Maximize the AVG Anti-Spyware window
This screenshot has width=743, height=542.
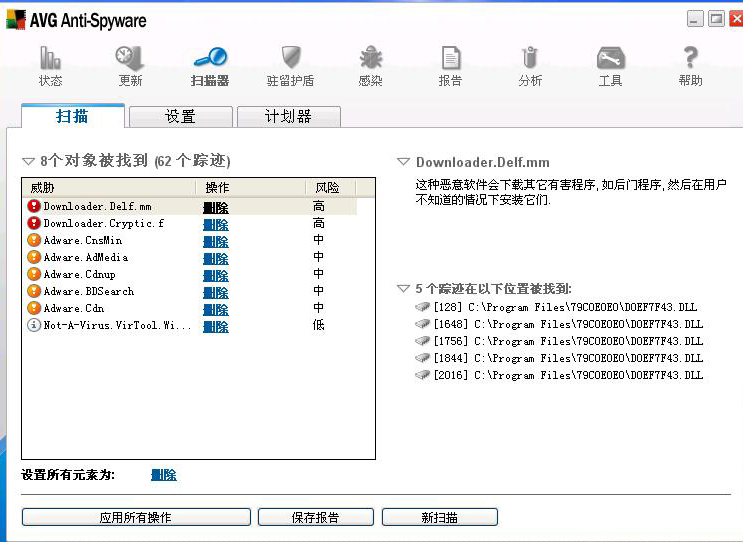pos(716,19)
